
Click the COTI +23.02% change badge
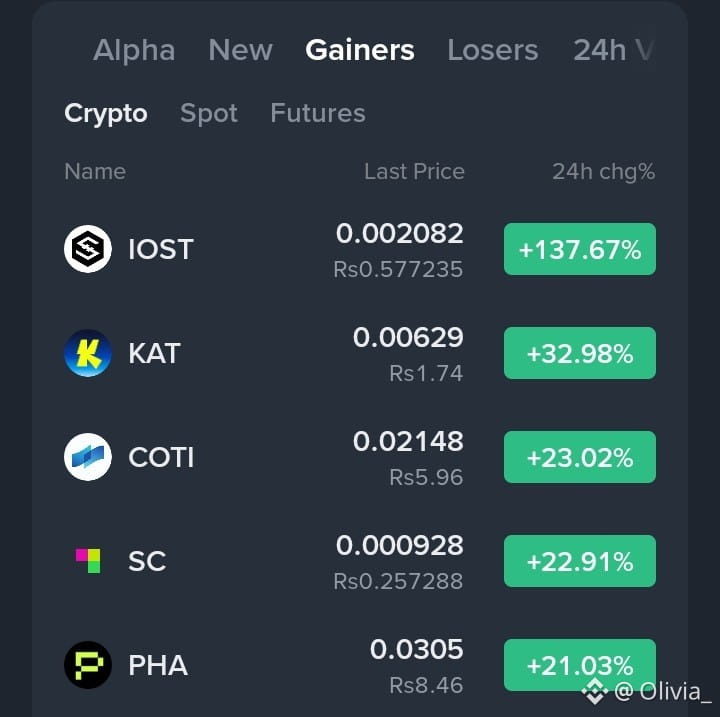[x=579, y=457]
